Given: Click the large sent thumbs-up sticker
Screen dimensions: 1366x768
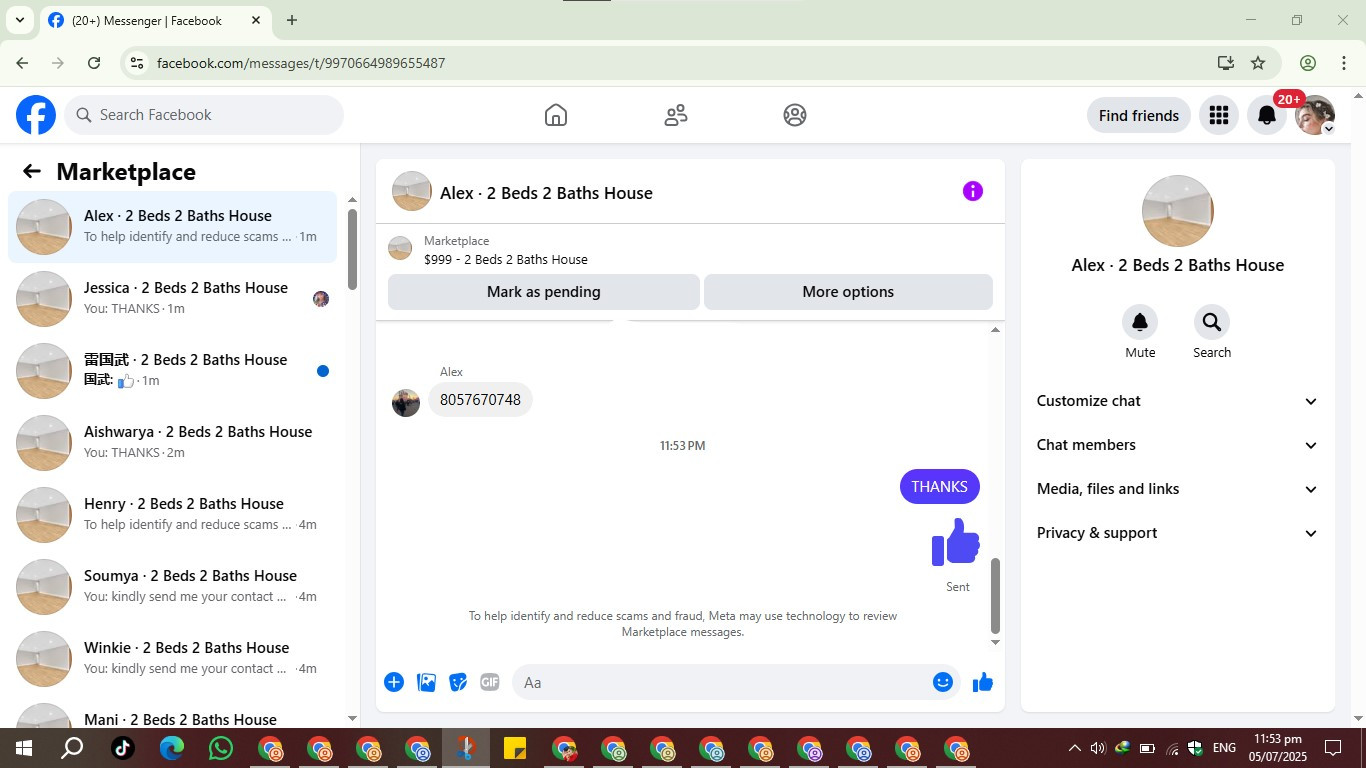Looking at the screenshot, I should (x=956, y=543).
